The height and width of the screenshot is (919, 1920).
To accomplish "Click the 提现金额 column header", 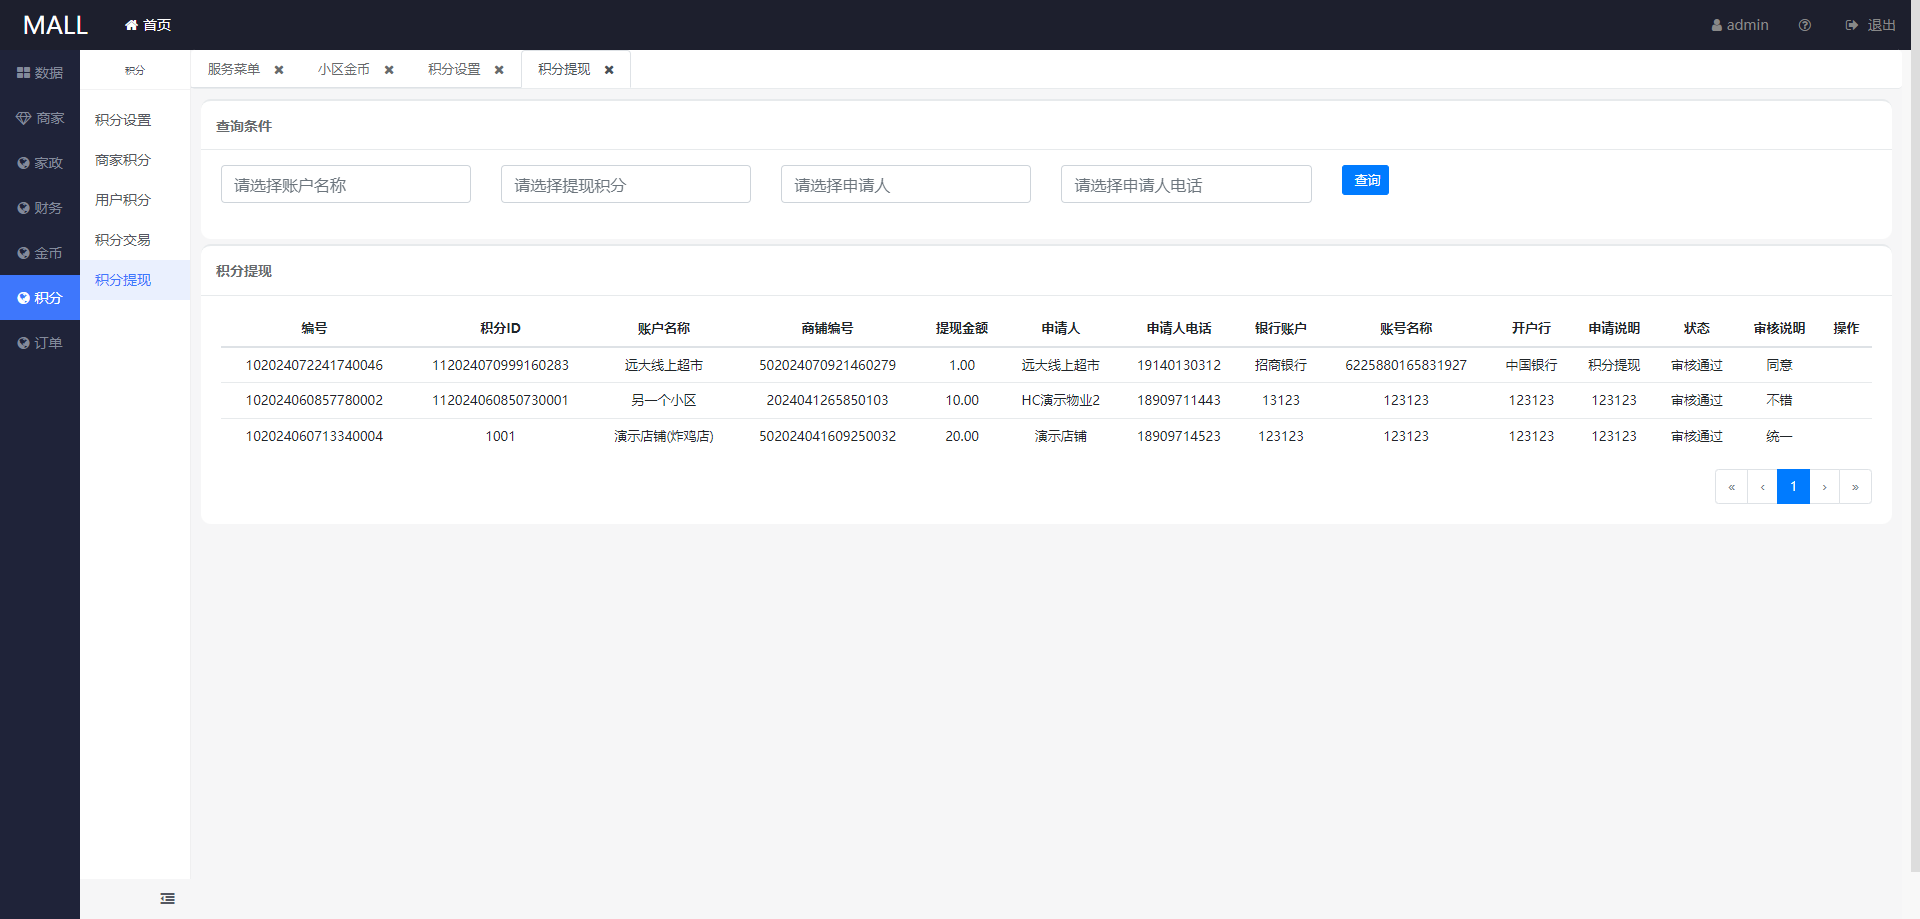I will (962, 328).
